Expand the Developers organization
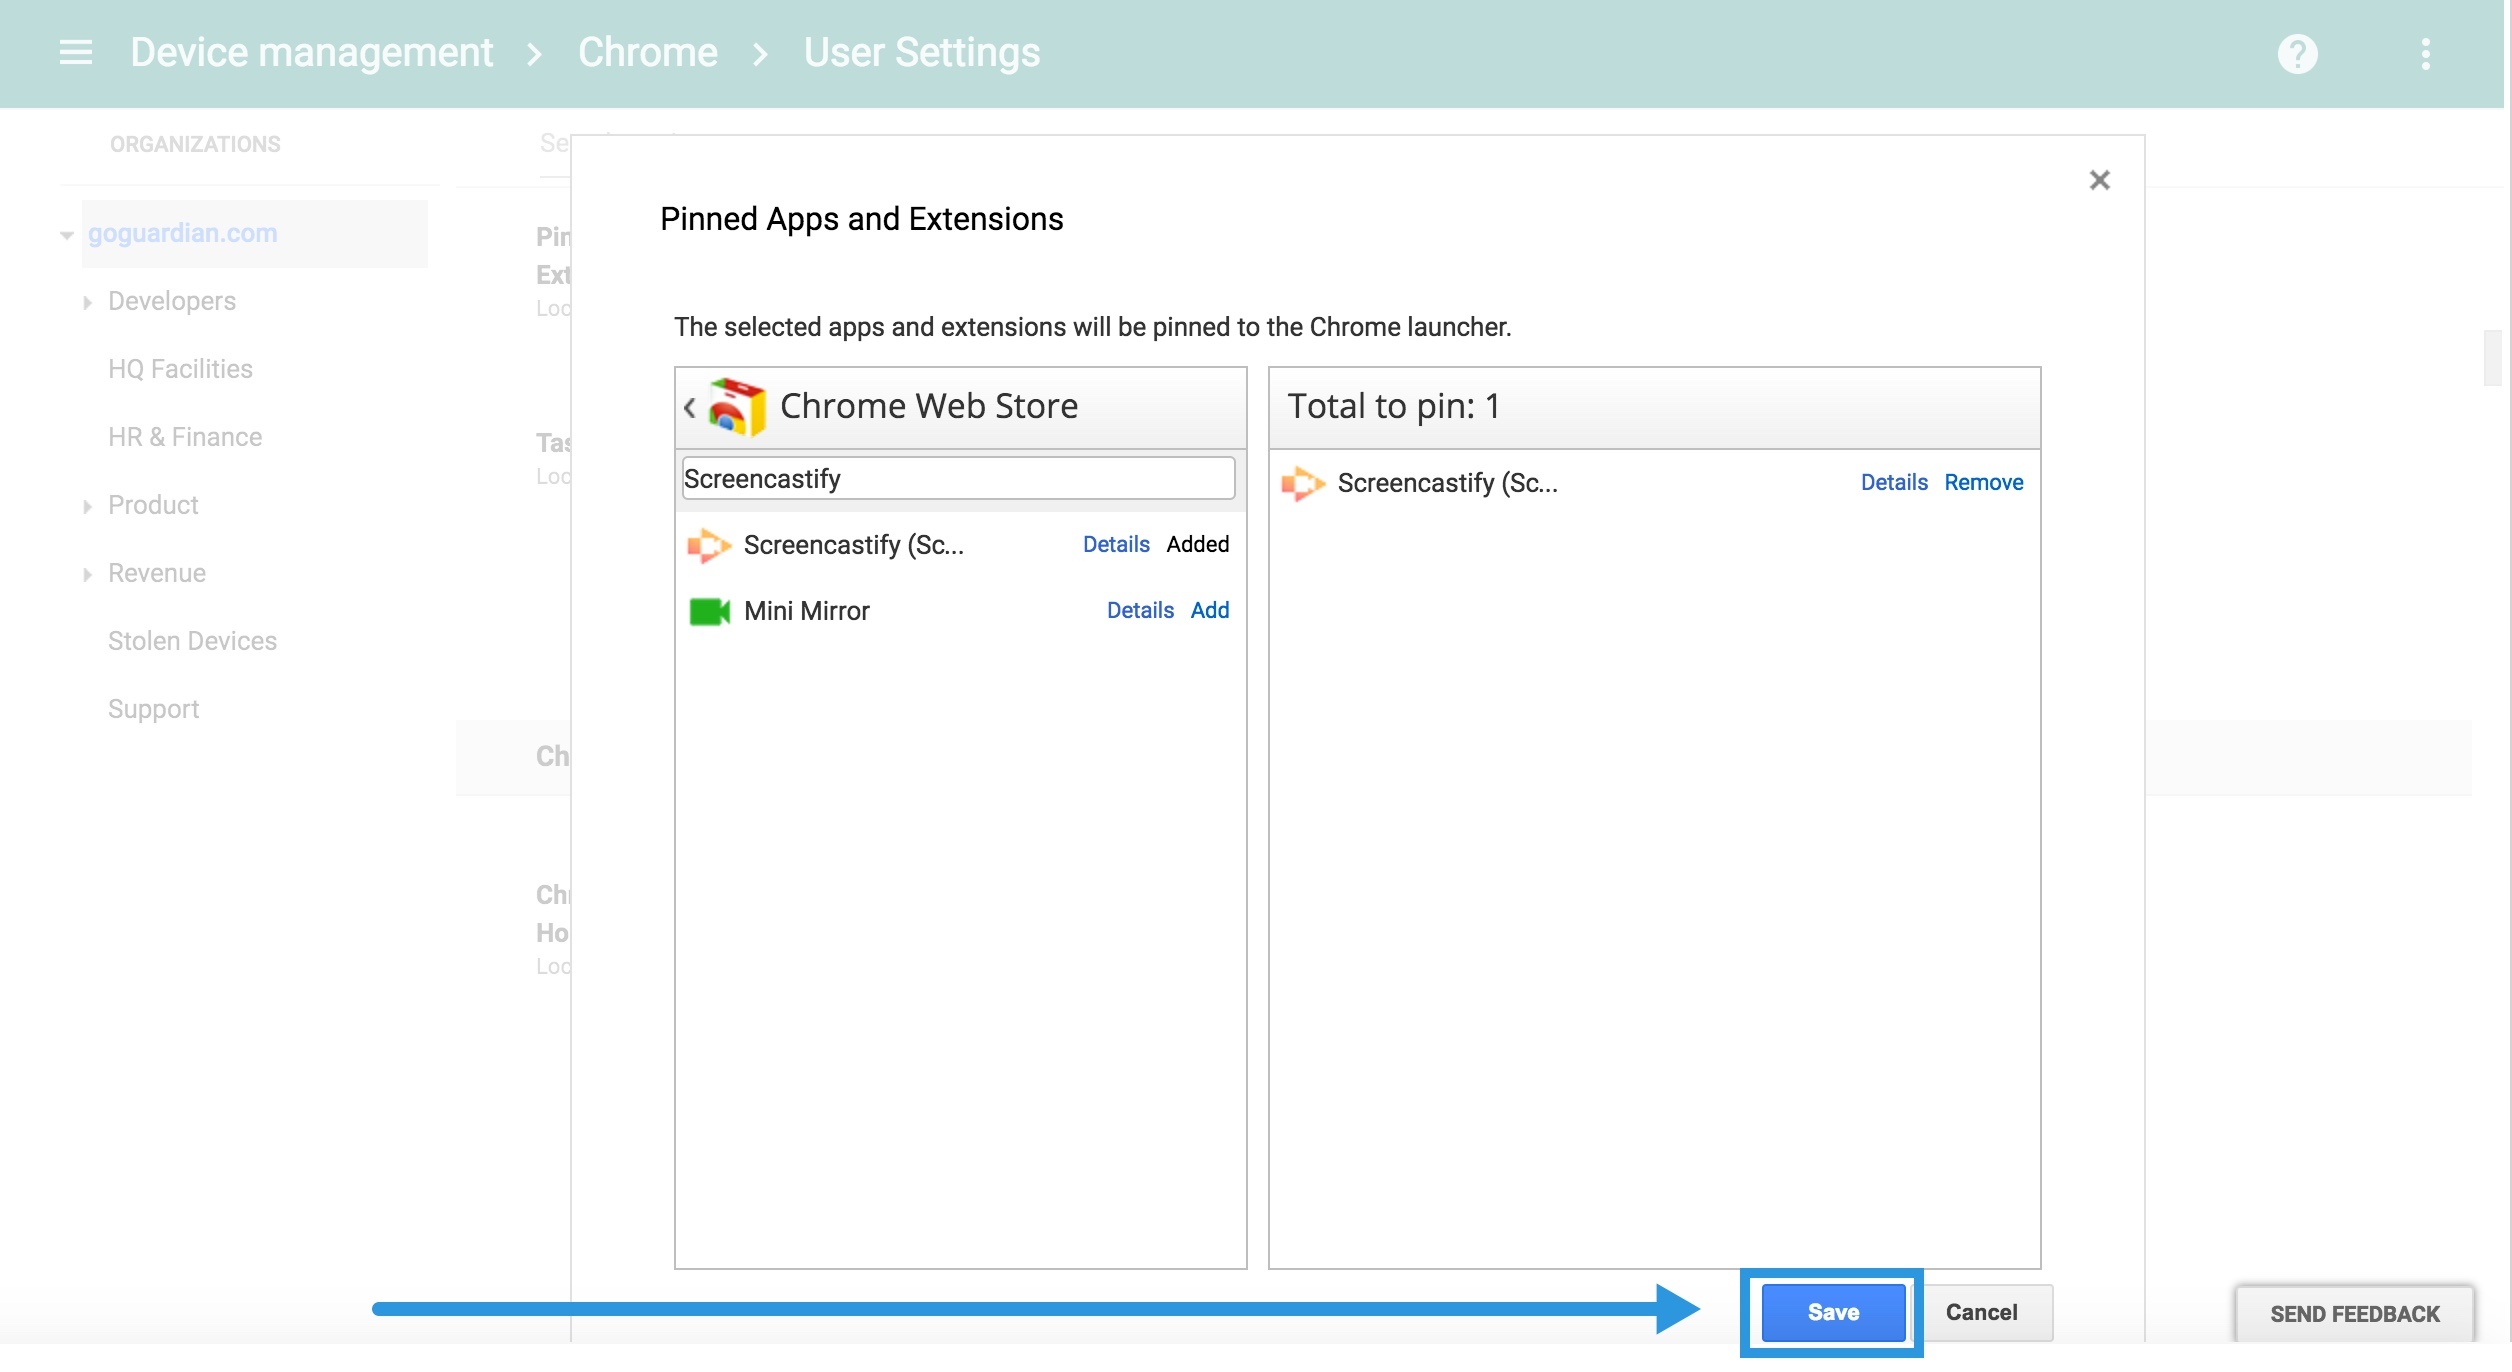This screenshot has height=1372, width=2512. pos(87,302)
